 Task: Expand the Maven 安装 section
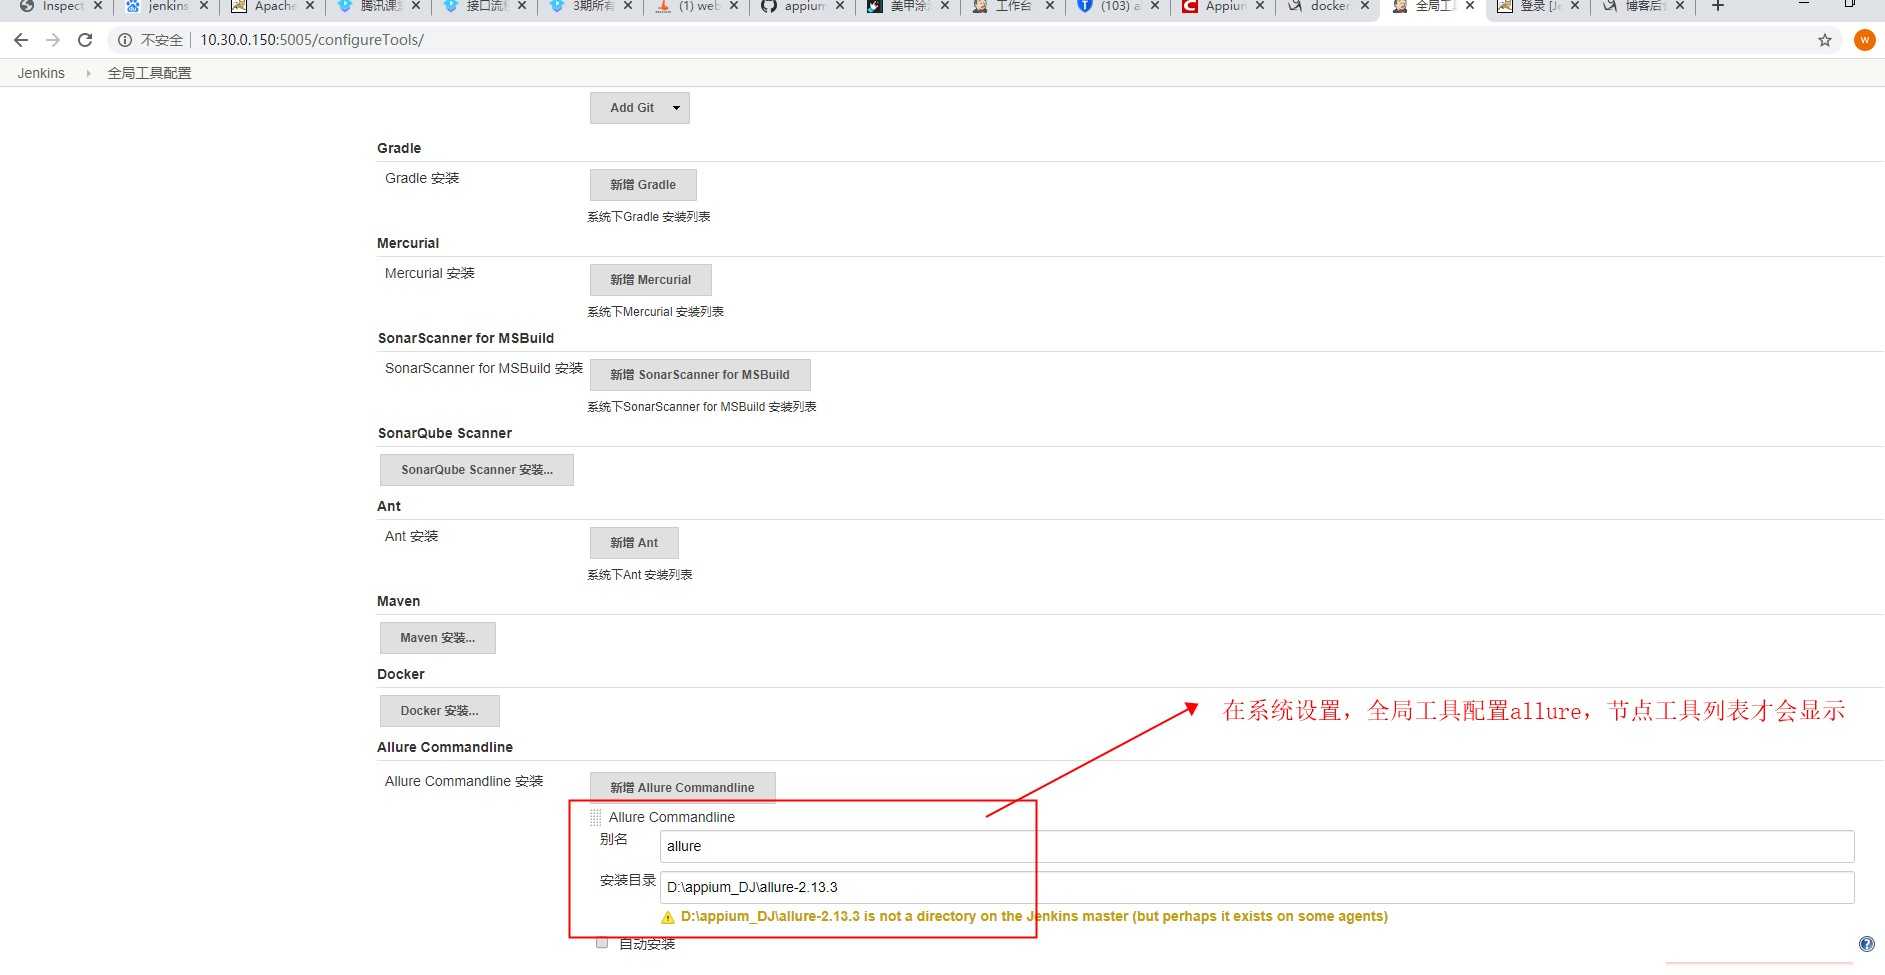coord(438,638)
